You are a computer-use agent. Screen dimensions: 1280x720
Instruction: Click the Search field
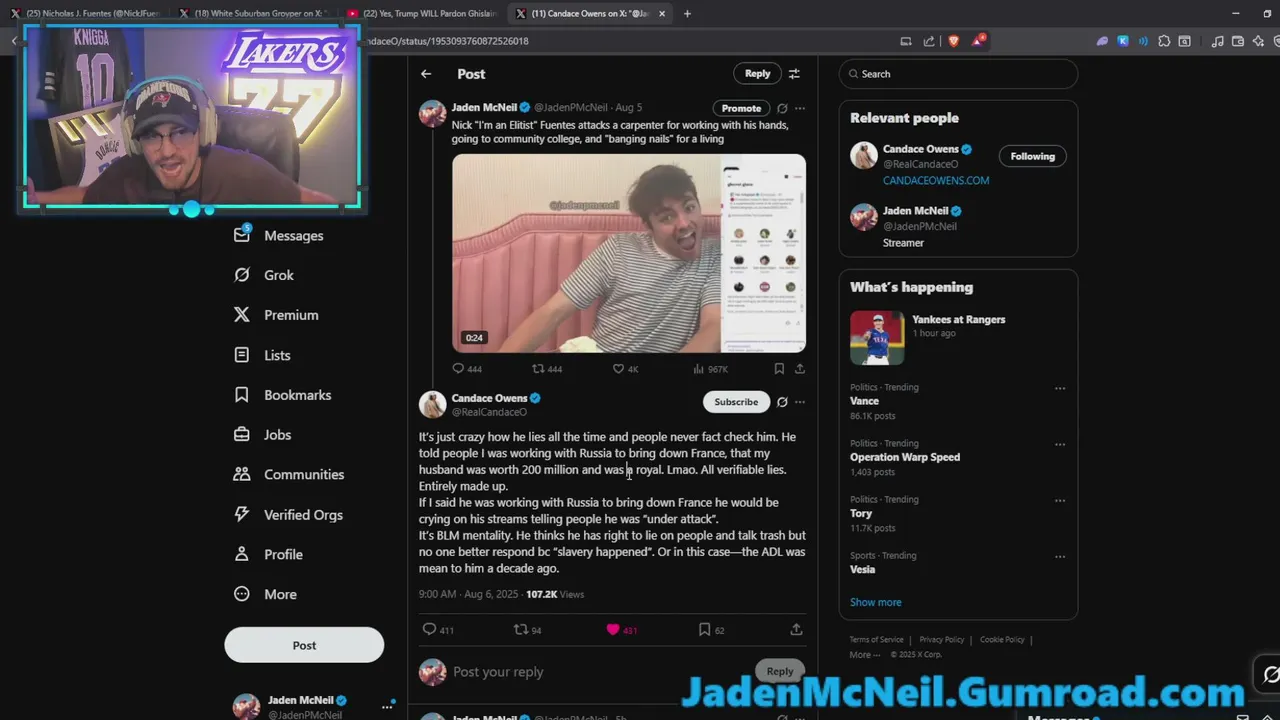[x=958, y=74]
